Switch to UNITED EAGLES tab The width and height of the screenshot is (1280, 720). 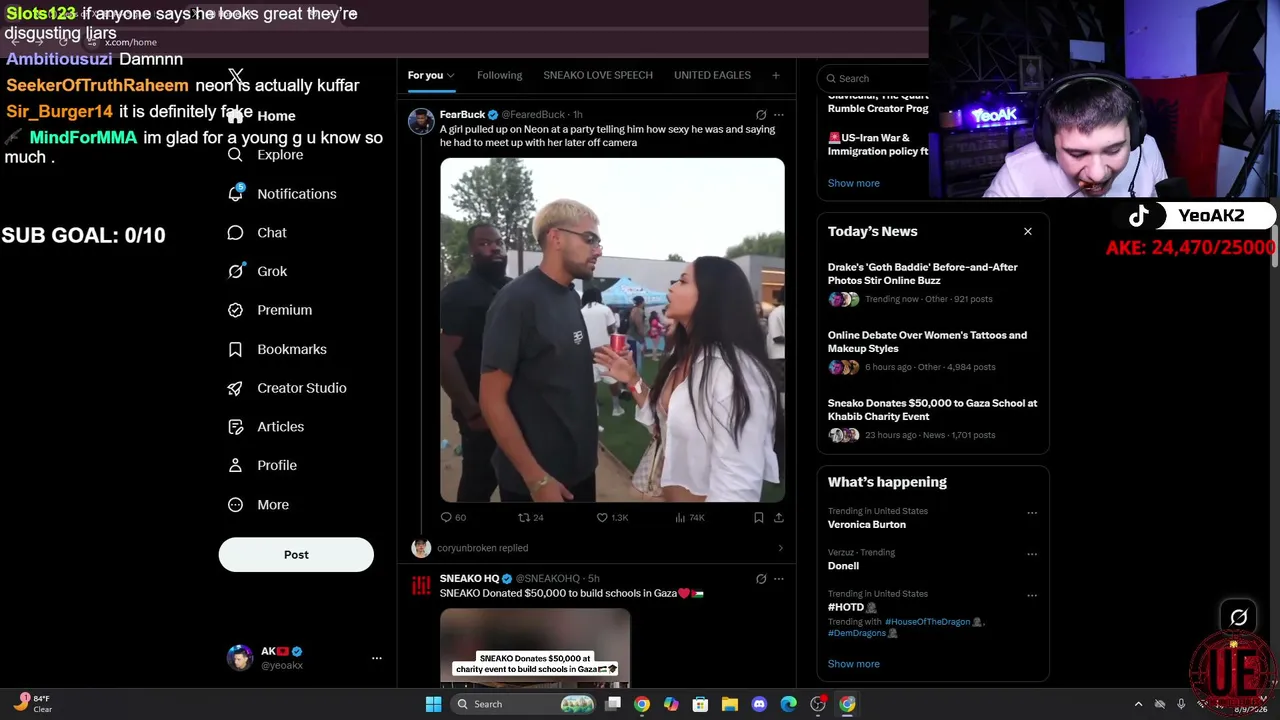[712, 75]
